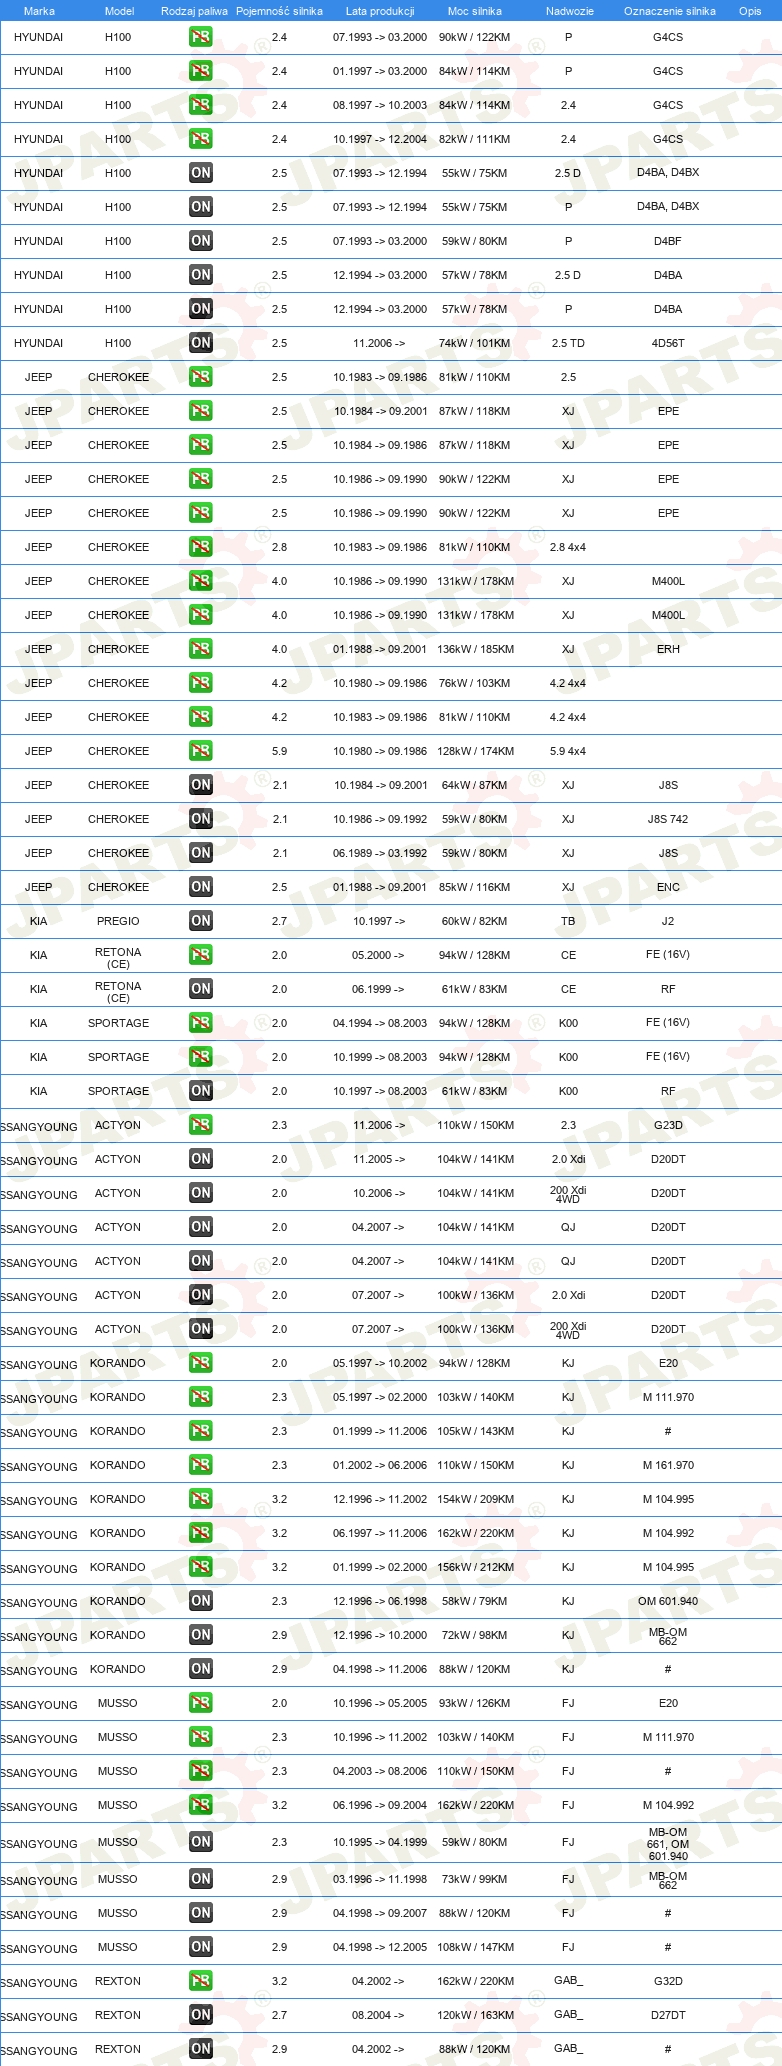Select the production date cell 11.2005 ->
The image size is (782, 2066).
click(379, 1159)
